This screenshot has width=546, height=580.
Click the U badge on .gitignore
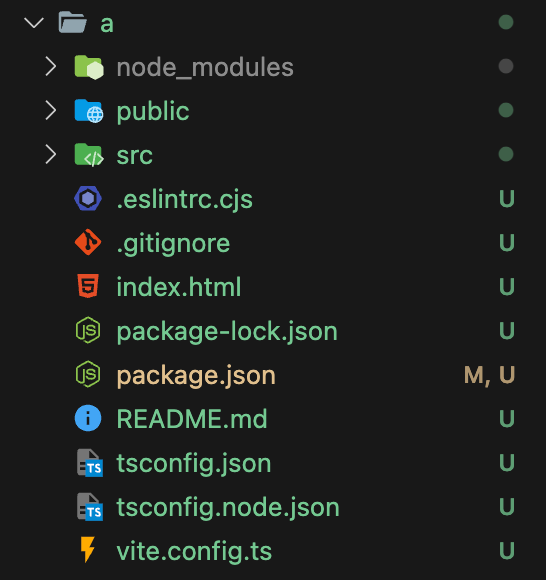coord(507,243)
